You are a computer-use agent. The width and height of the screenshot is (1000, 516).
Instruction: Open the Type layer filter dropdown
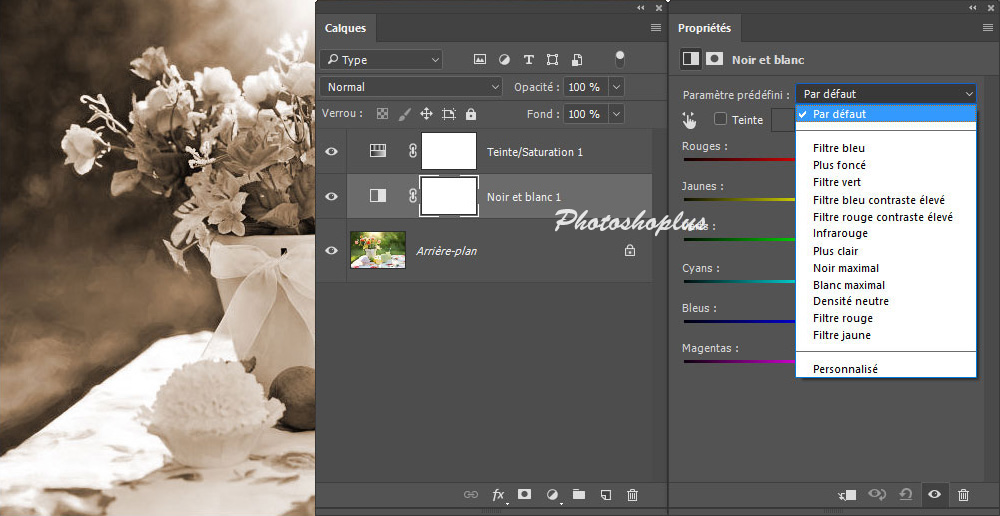[x=381, y=60]
